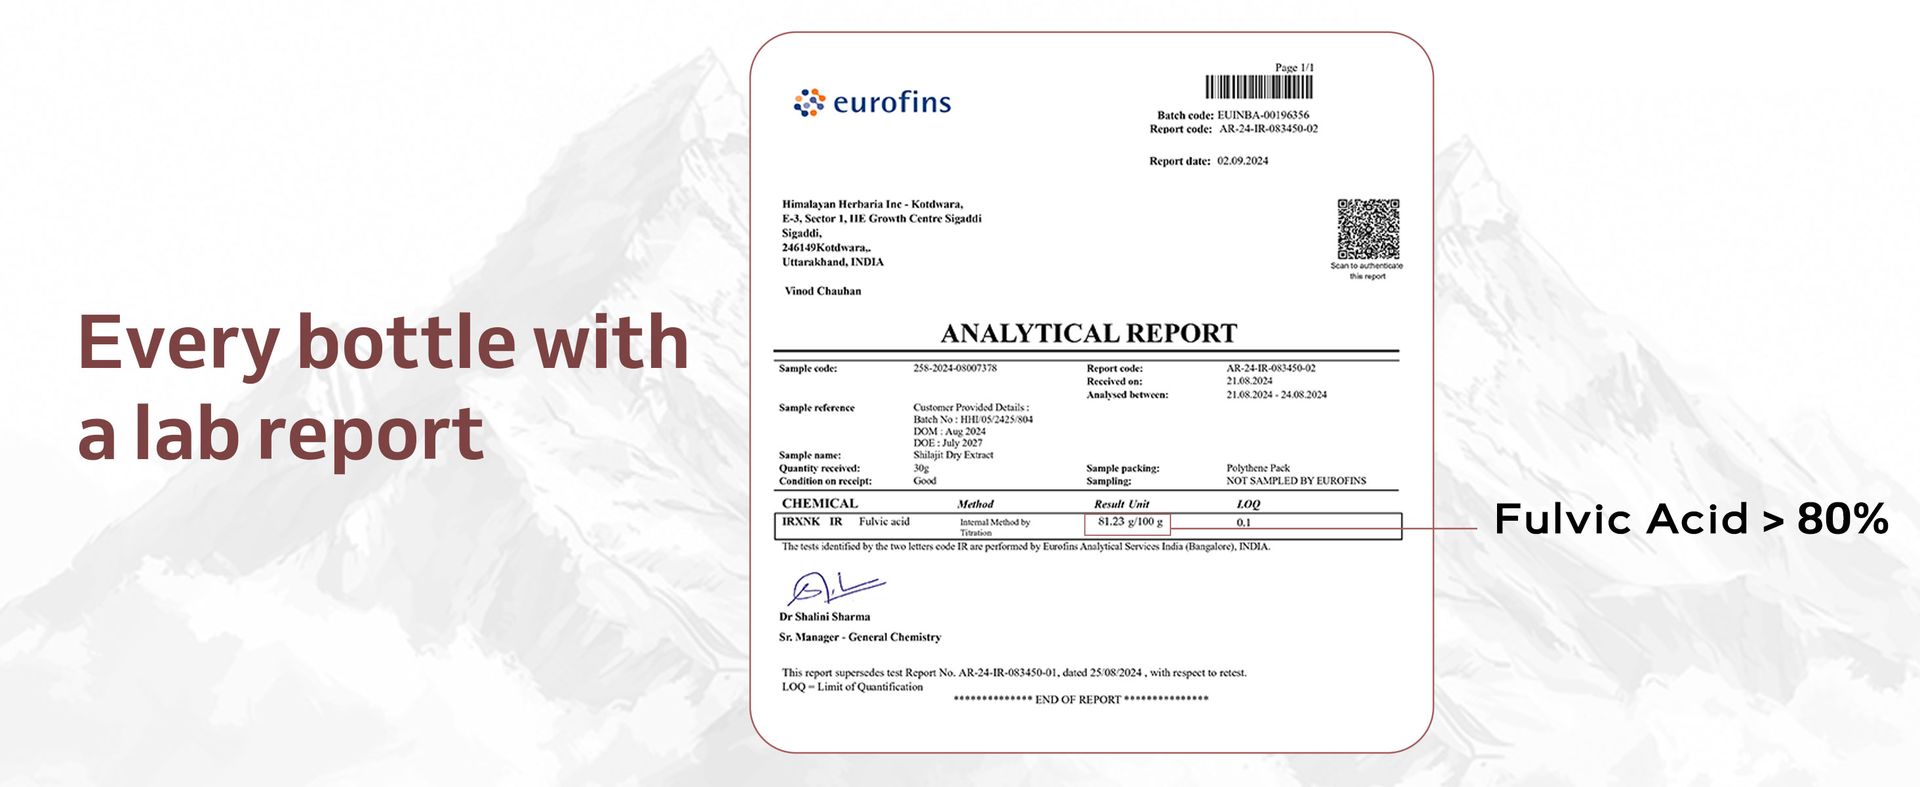Click the "Received on:" field label

[x=1115, y=381]
